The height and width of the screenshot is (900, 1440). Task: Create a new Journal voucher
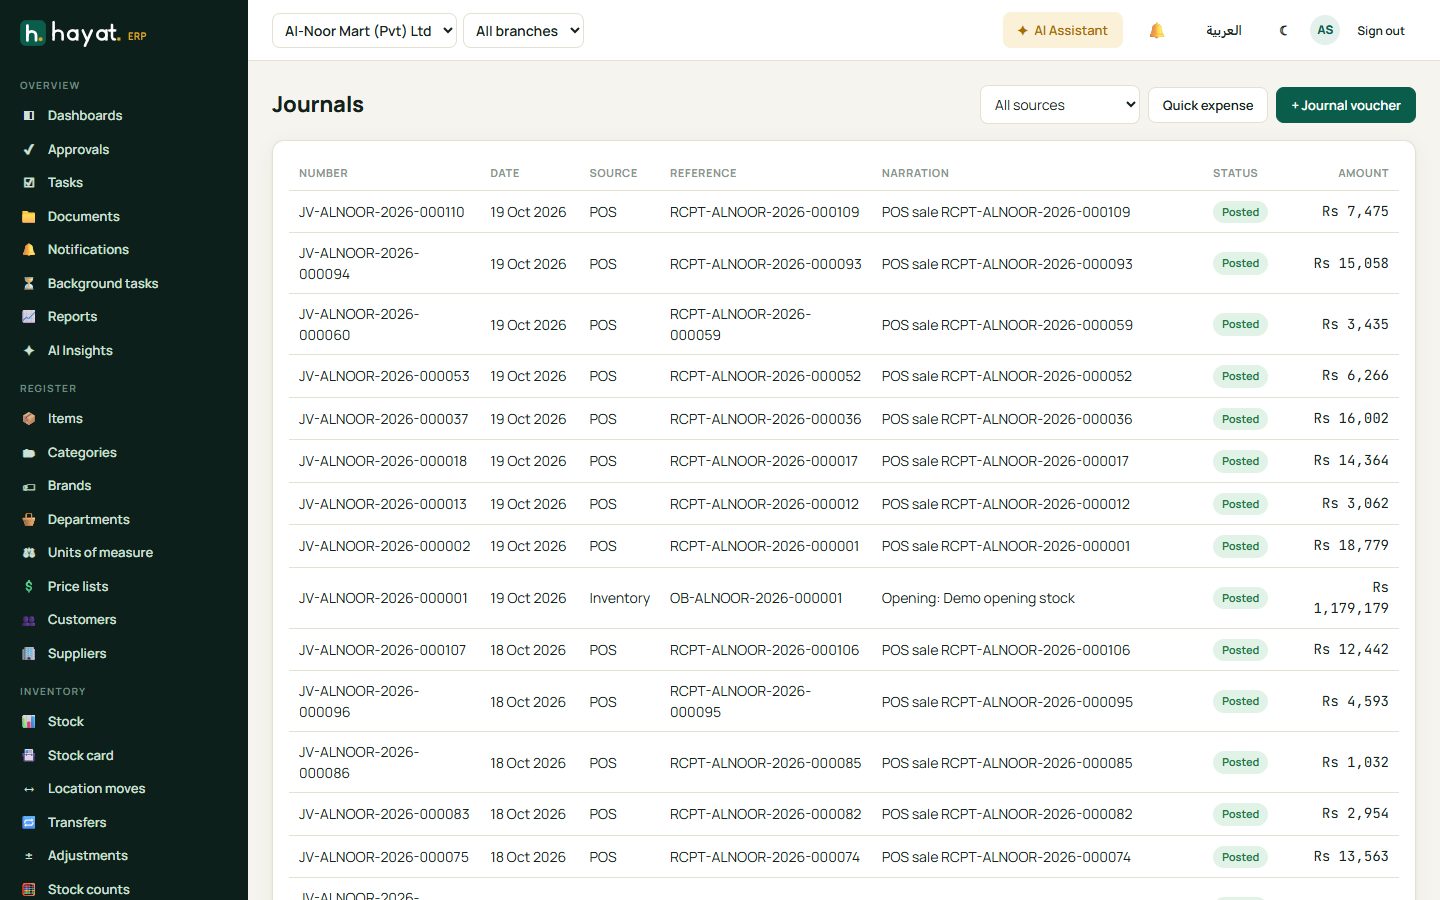coord(1346,105)
